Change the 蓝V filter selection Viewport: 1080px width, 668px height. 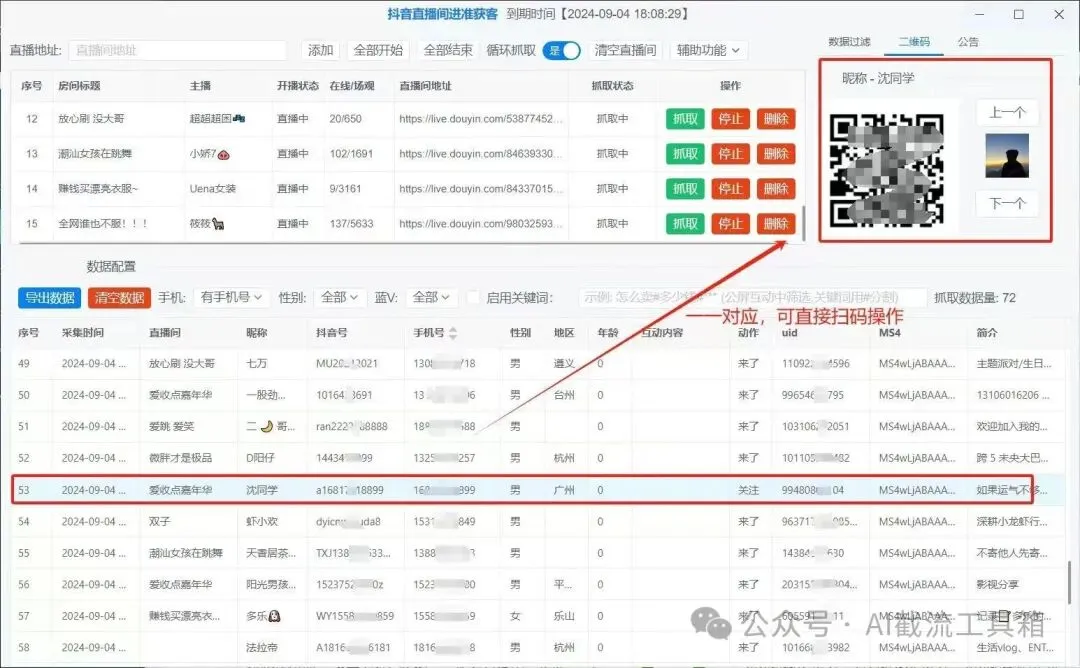click(x=429, y=297)
